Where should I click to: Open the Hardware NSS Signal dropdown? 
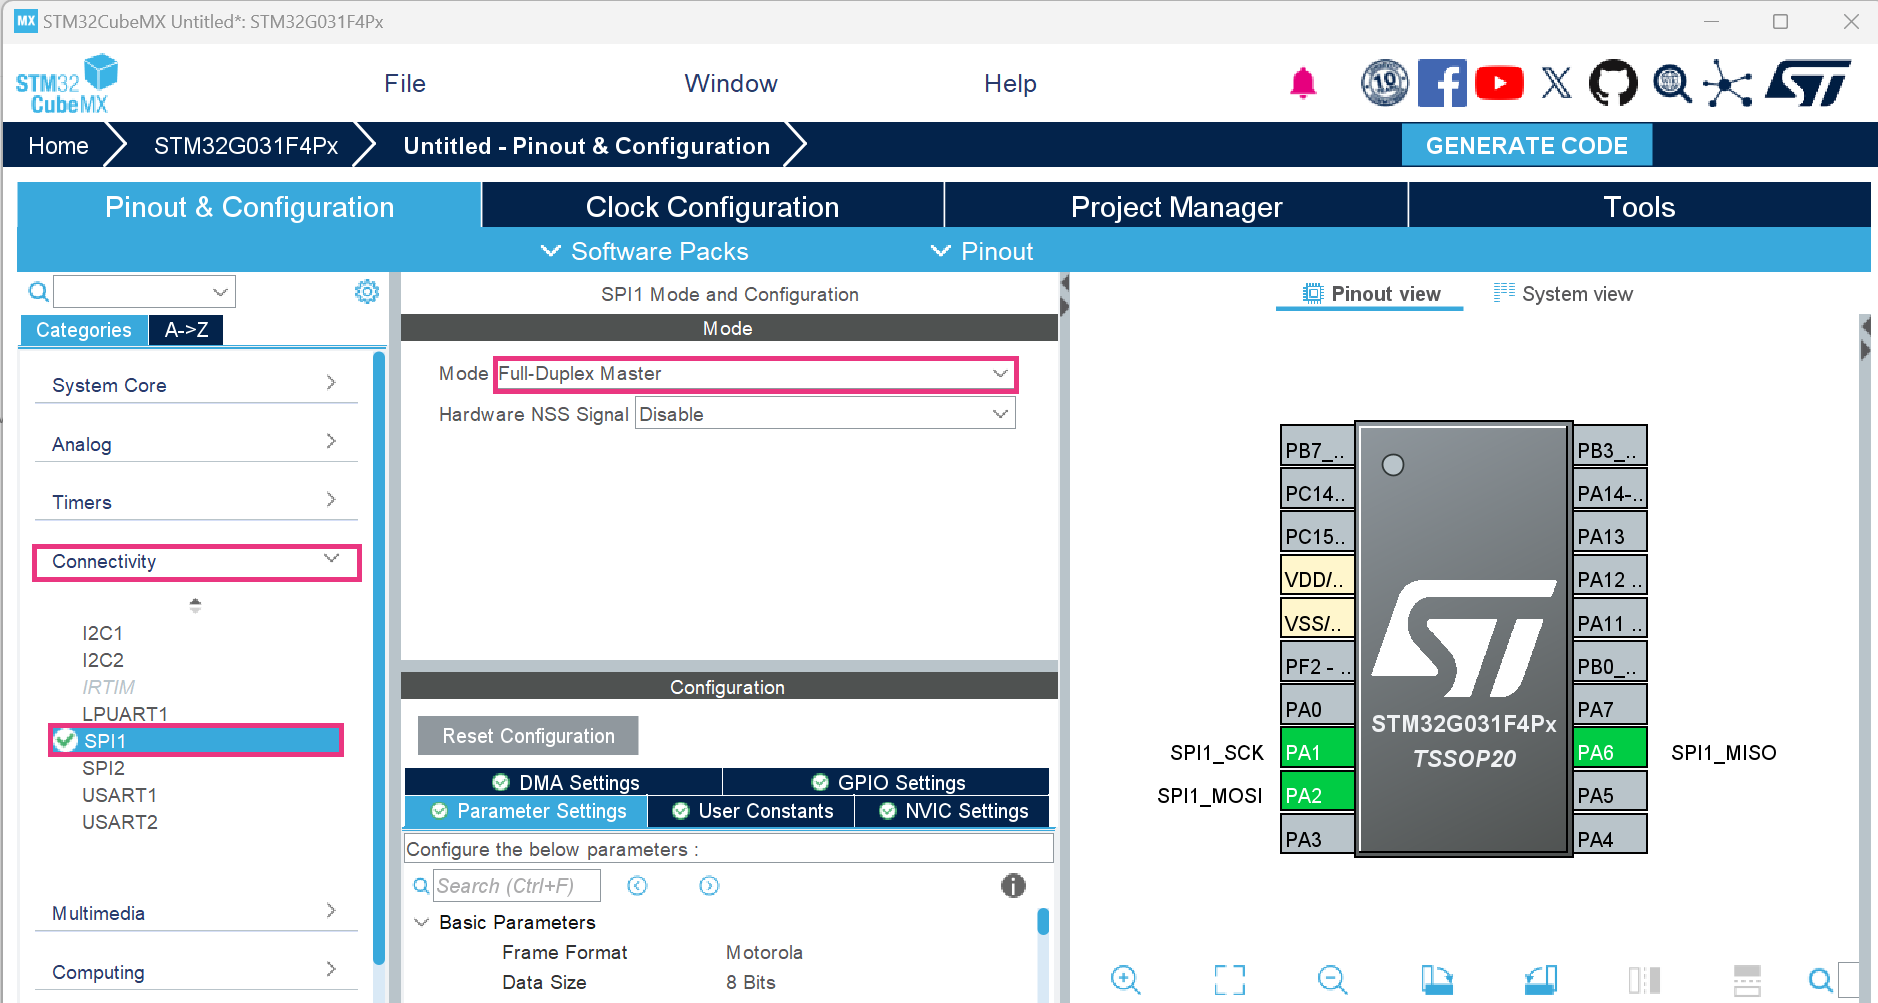[825, 414]
